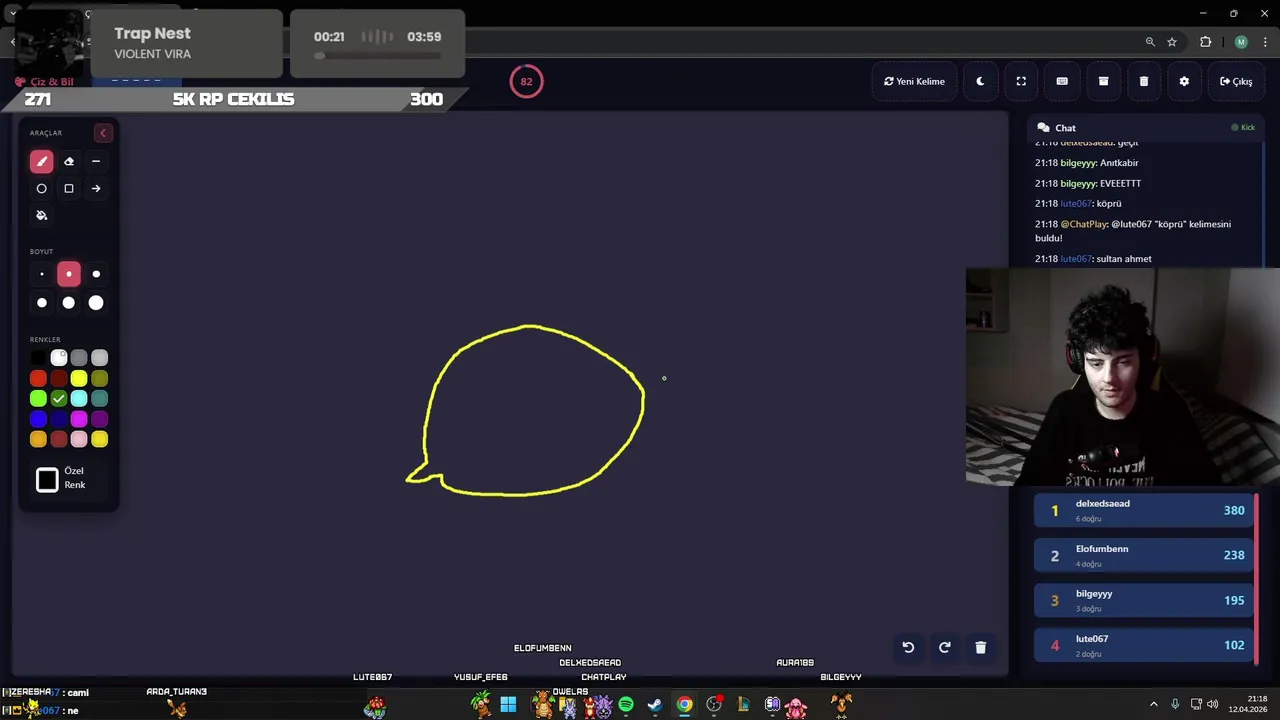The width and height of the screenshot is (1280, 720).
Task: Select the checked dark green swatch
Action: pos(59,399)
